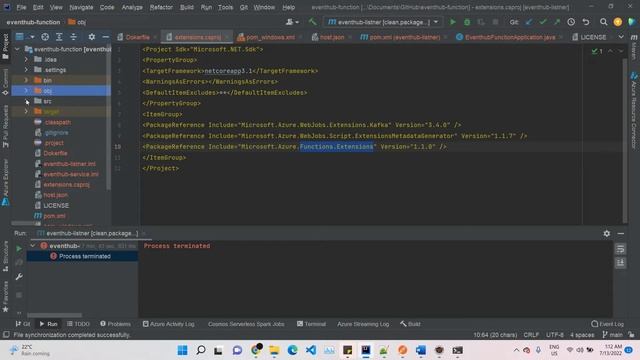
Task: Open the run configuration dropdown eventhub-listner
Action: 384,22
